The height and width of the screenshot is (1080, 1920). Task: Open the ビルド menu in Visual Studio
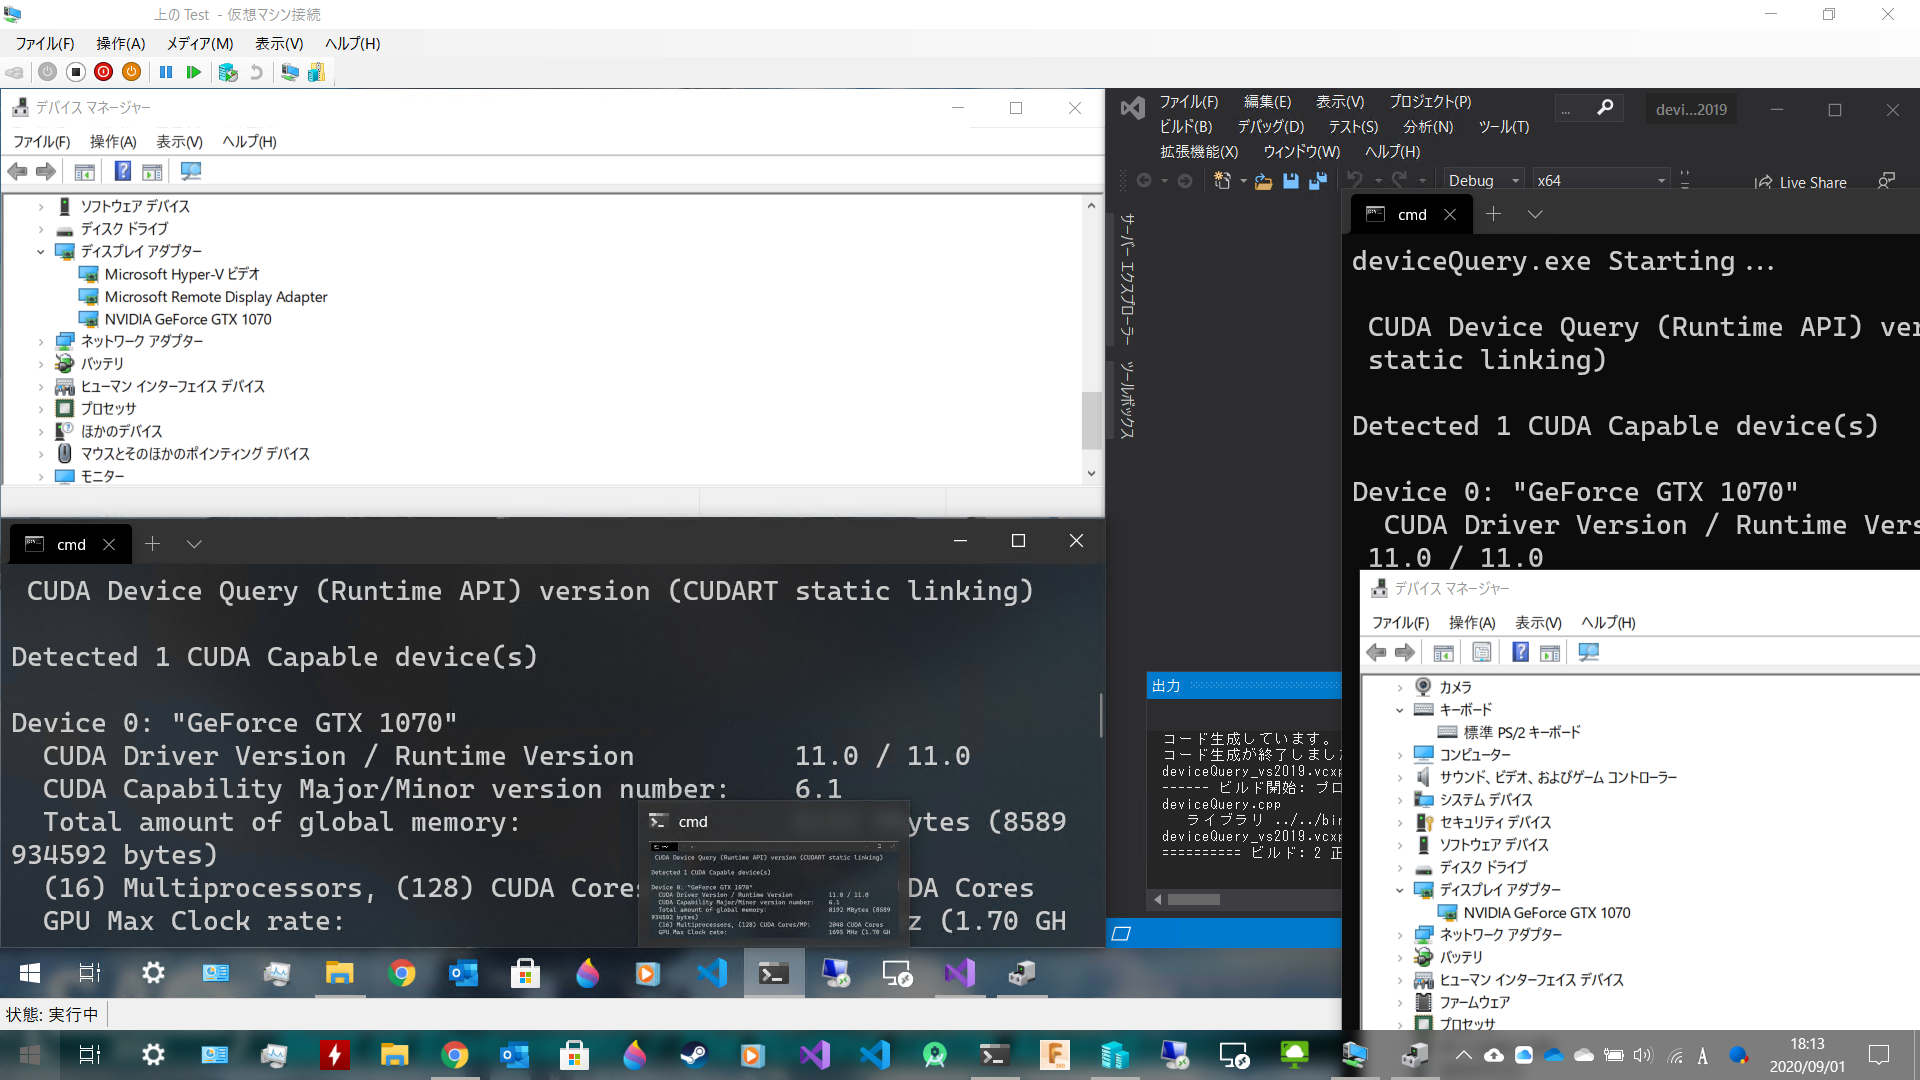tap(1189, 126)
